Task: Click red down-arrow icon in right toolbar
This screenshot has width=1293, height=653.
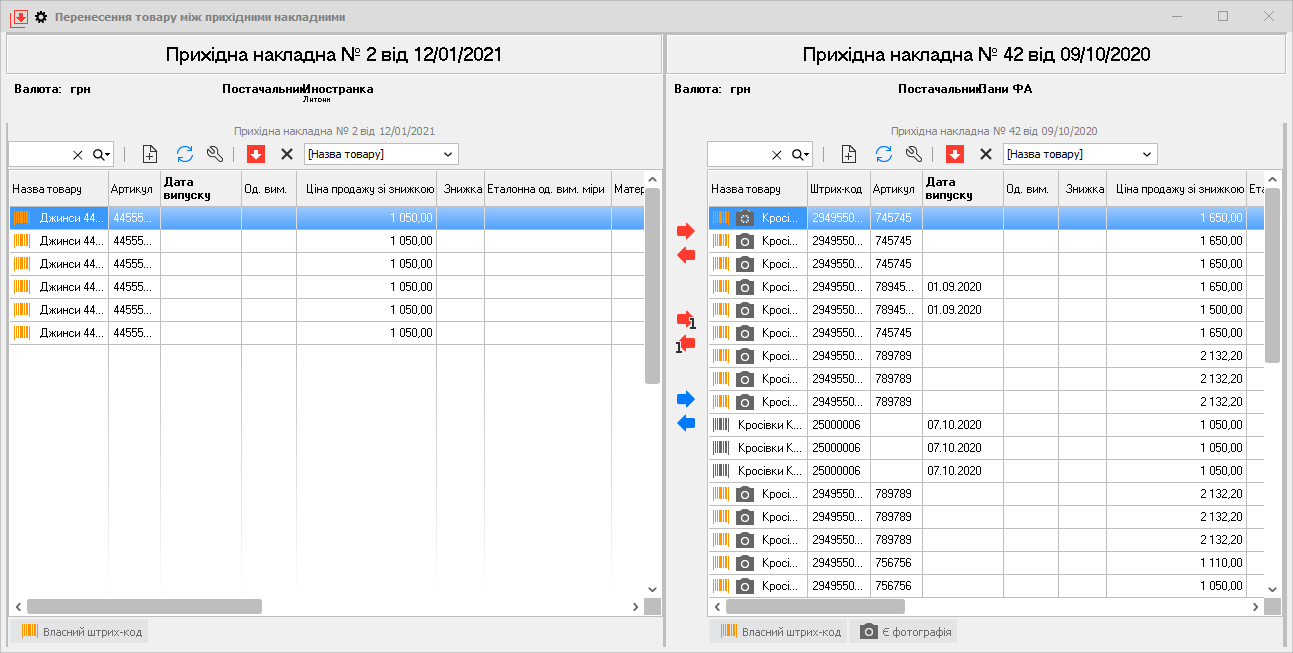Action: 955,154
